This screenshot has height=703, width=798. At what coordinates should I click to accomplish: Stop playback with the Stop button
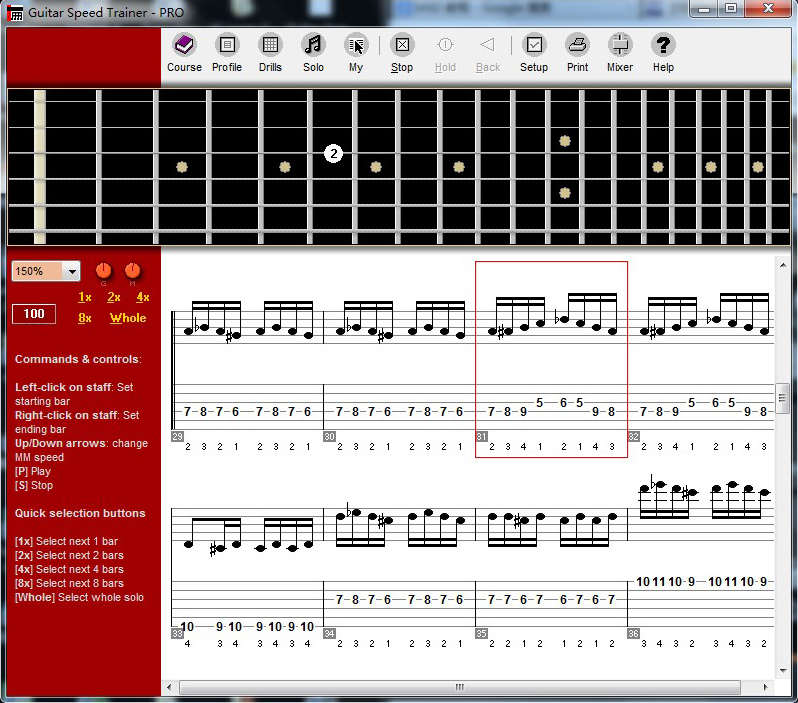[402, 53]
